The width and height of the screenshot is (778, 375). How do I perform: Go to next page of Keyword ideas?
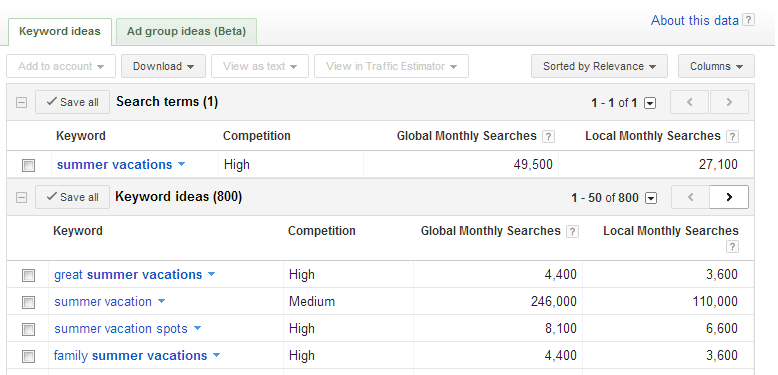tap(729, 197)
